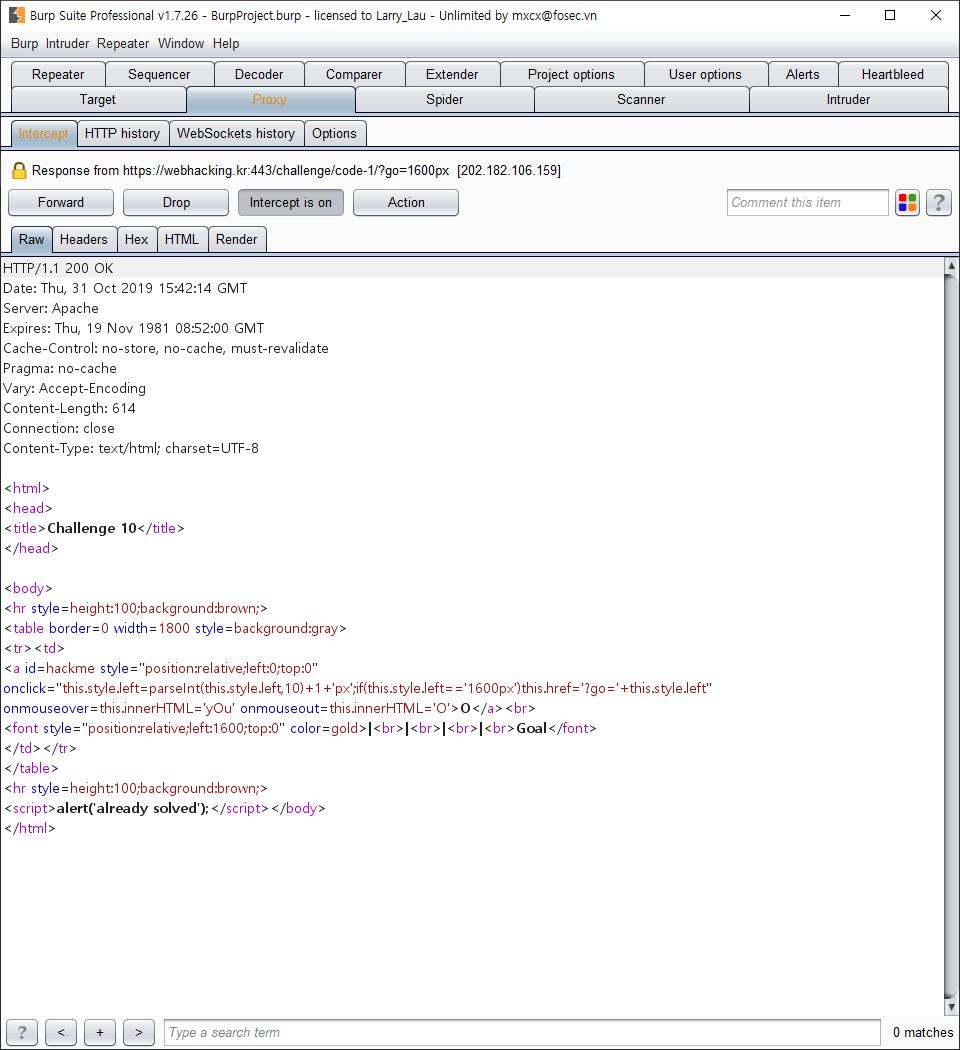This screenshot has height=1050, width=960.
Task: Click the '0 matches' search count label
Action: click(x=923, y=1032)
